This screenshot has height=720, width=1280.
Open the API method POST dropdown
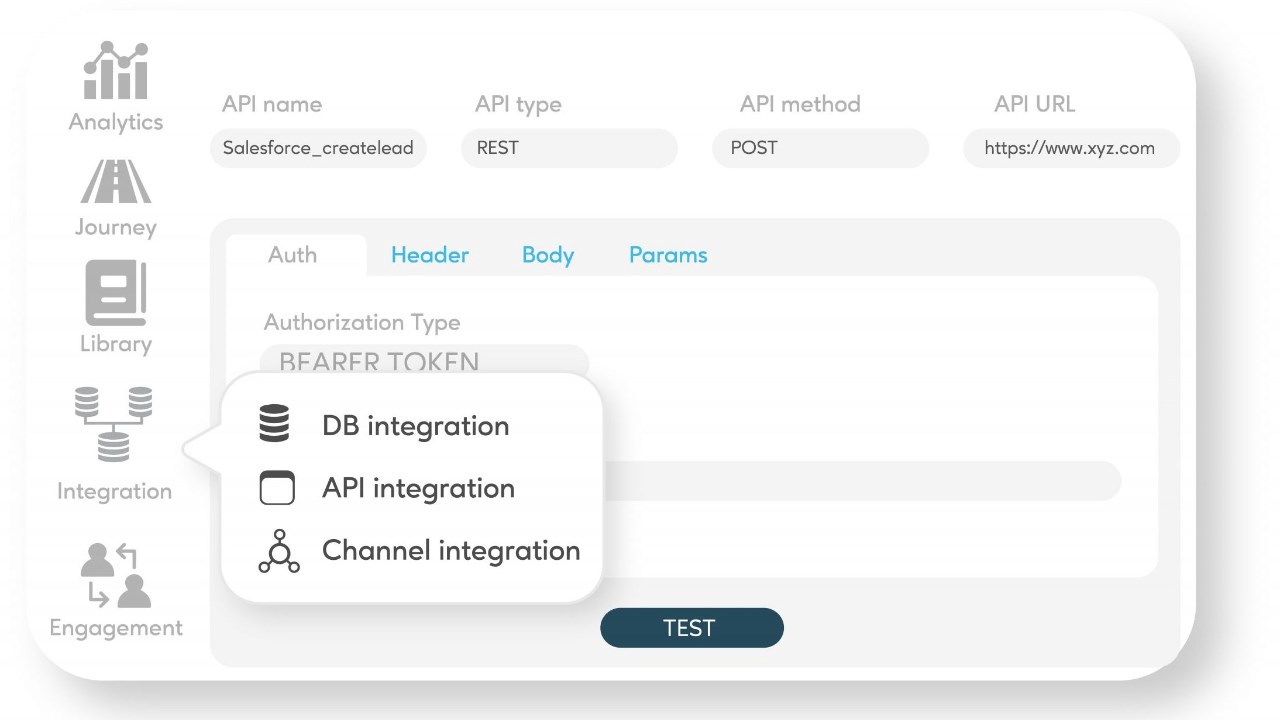[x=820, y=148]
